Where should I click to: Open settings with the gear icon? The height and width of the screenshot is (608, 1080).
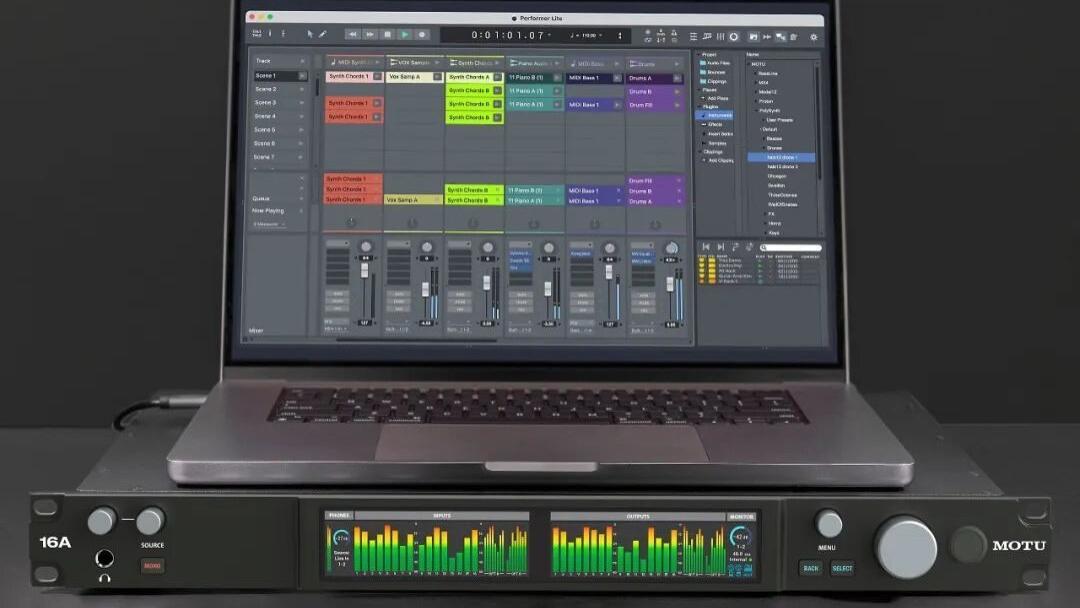click(x=813, y=36)
